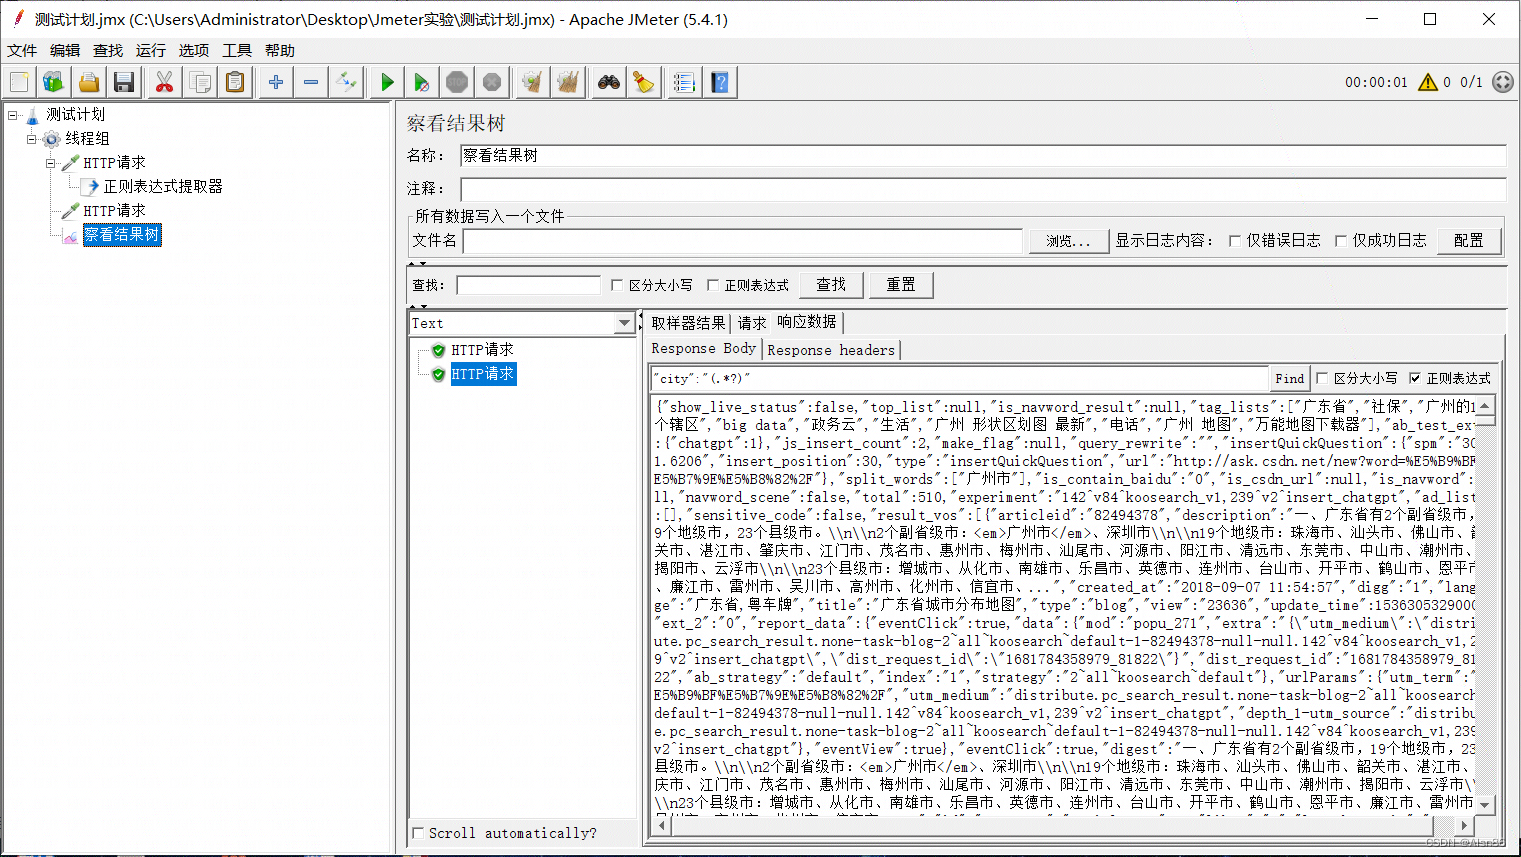Switch to 请求 tab
Viewport: 1521px width, 857px height.
[x=752, y=323]
